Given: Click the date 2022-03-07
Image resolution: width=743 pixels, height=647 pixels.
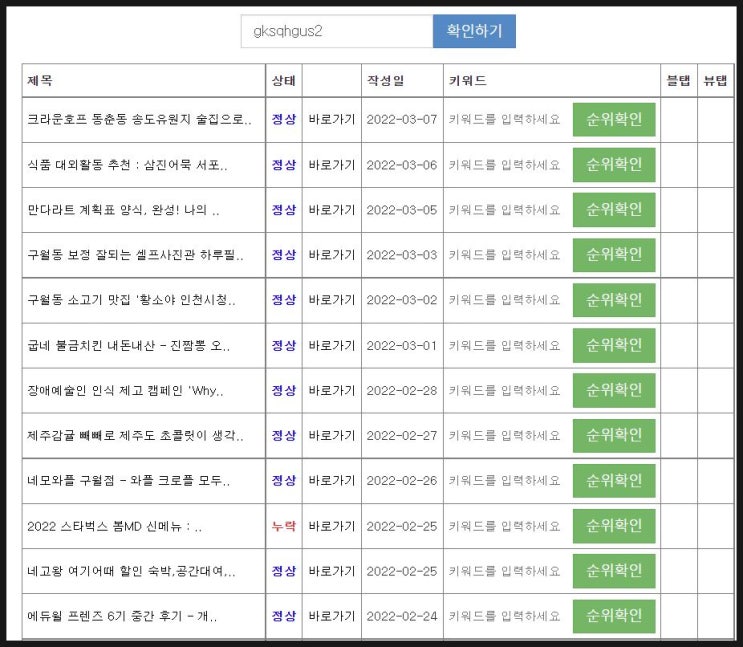Looking at the screenshot, I should coord(402,119).
